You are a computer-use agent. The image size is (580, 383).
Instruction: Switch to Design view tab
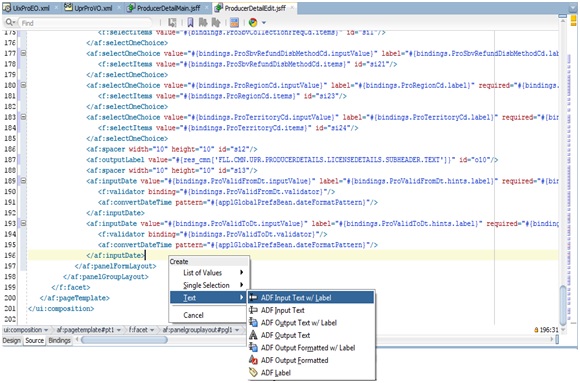tap(11, 340)
